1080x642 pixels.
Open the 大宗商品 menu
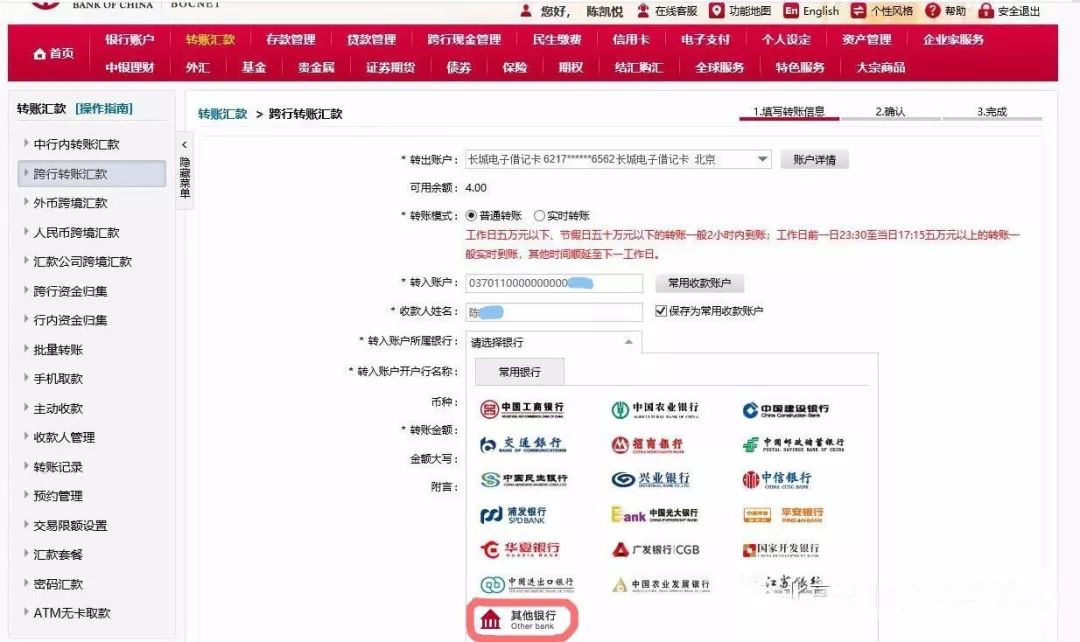point(880,67)
